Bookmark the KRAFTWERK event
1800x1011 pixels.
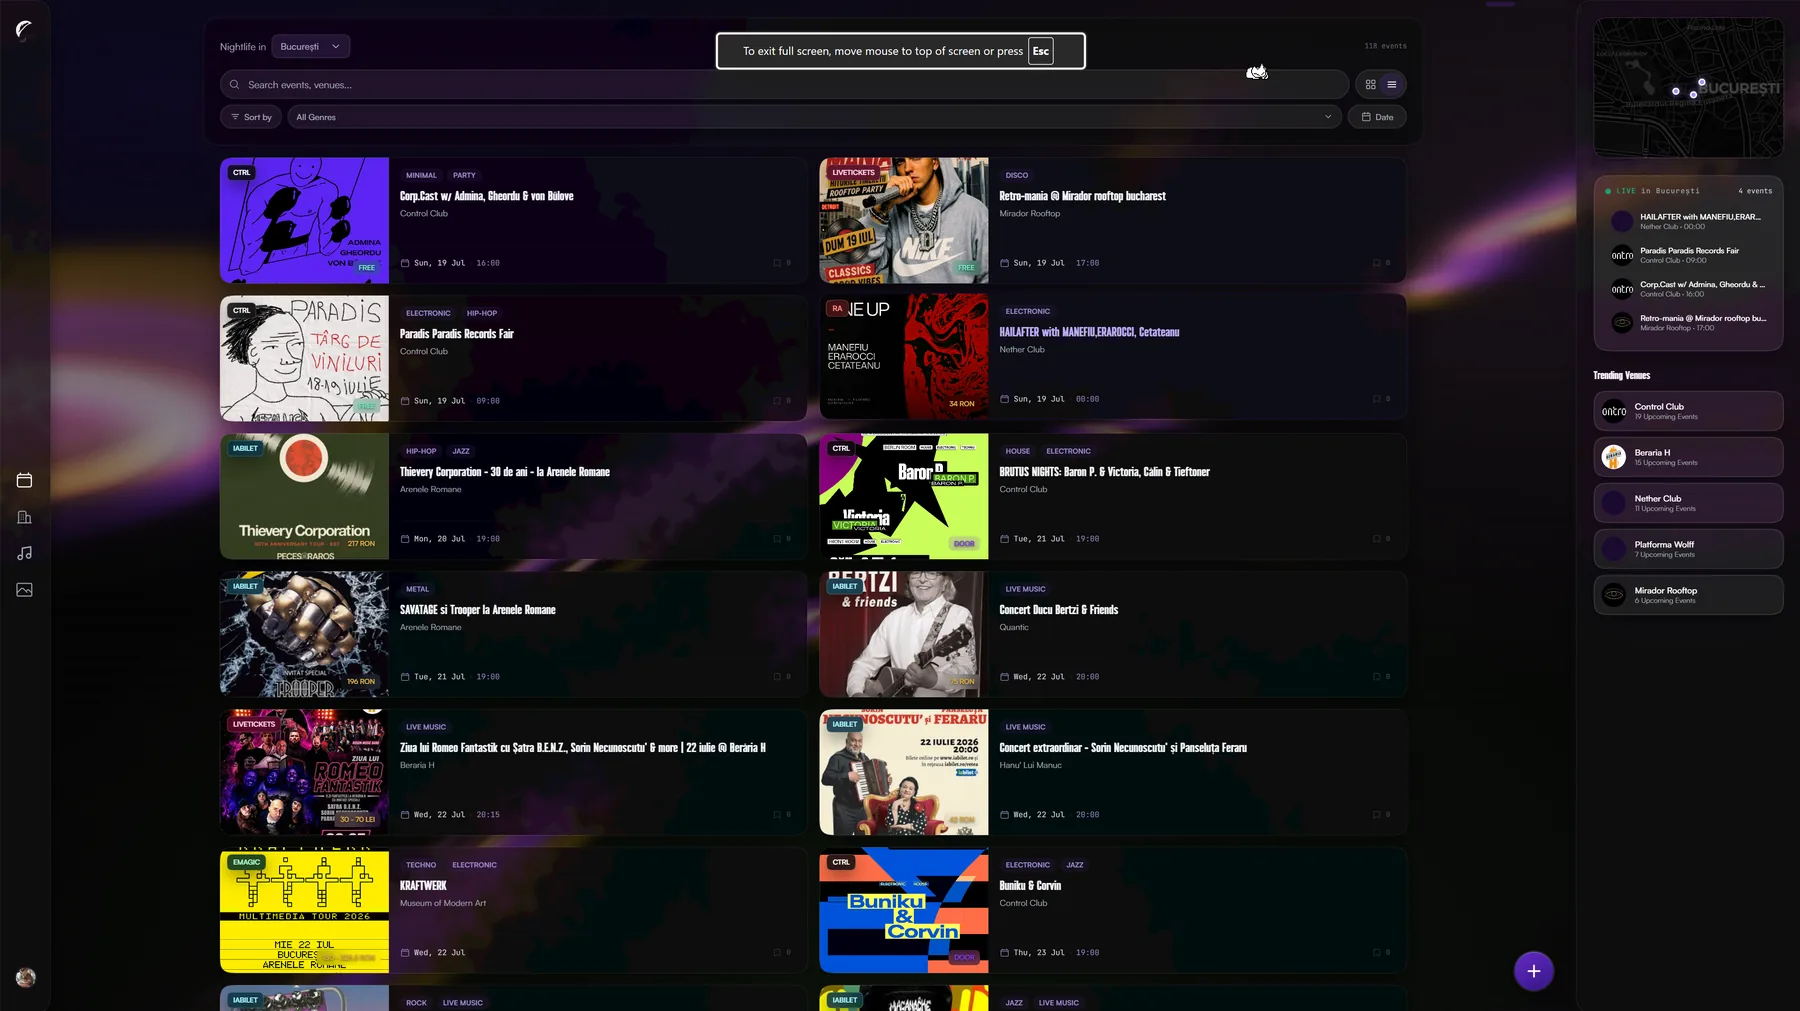click(x=781, y=953)
